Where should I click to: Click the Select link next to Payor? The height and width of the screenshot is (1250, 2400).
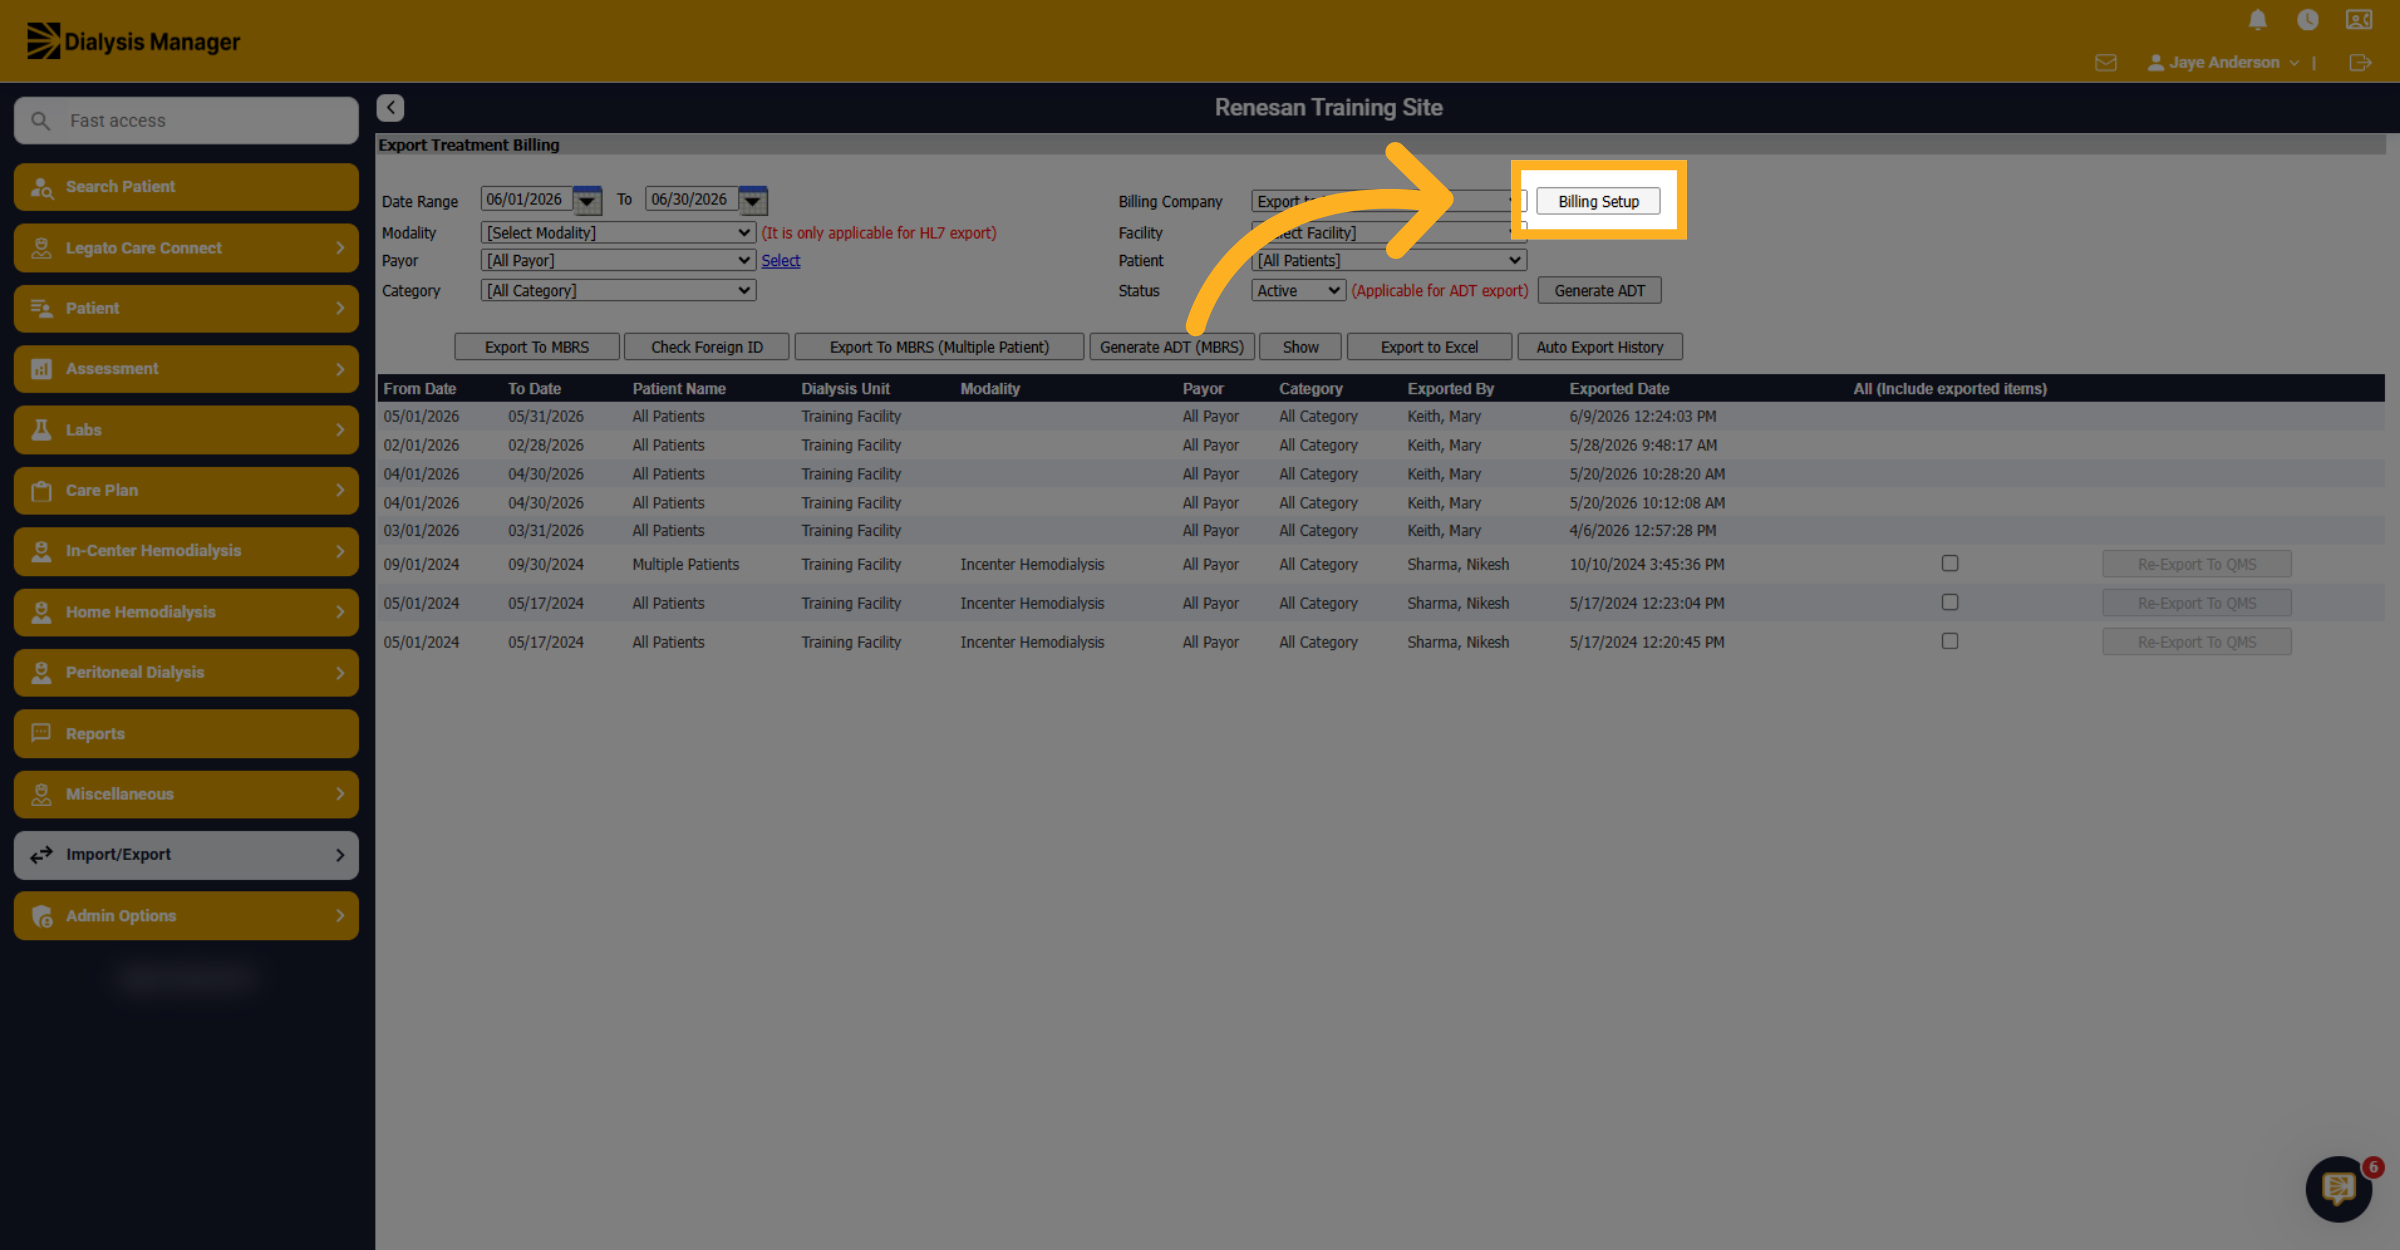click(781, 261)
